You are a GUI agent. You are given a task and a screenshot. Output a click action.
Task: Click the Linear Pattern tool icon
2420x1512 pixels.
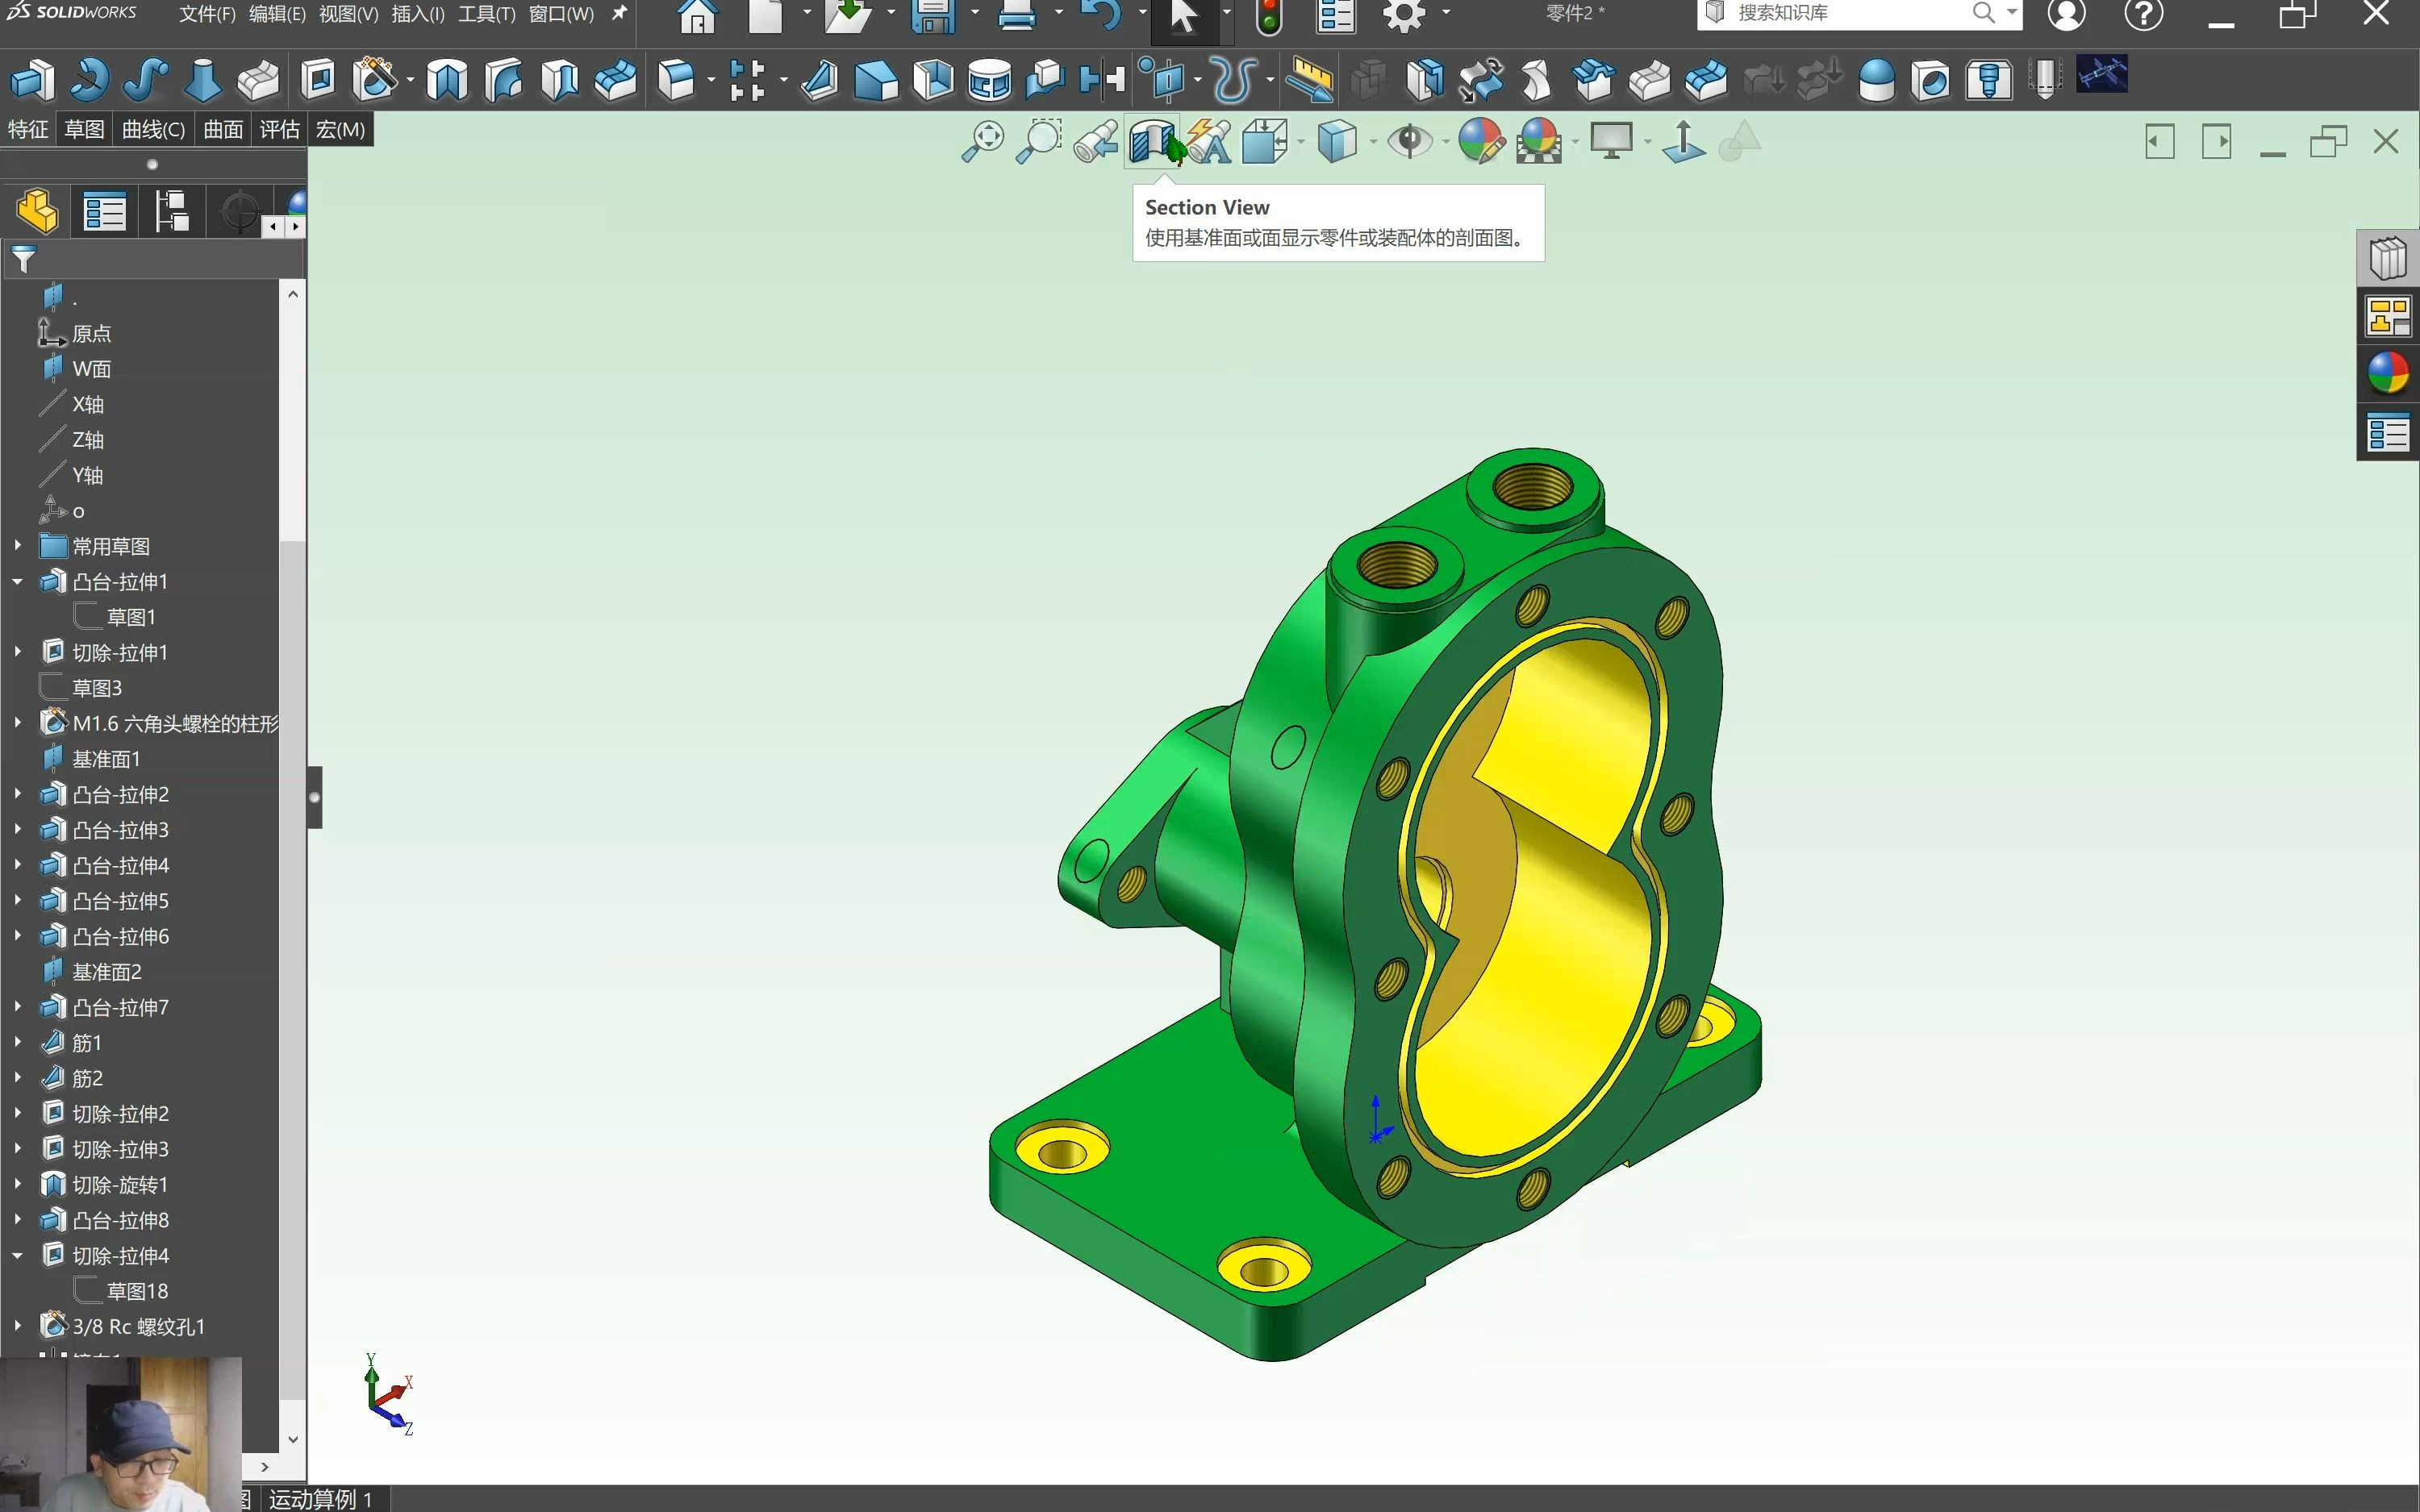[746, 80]
